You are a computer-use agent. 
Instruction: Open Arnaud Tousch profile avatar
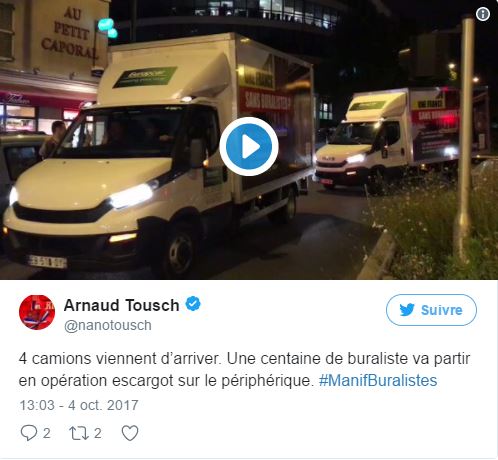pos(37,312)
